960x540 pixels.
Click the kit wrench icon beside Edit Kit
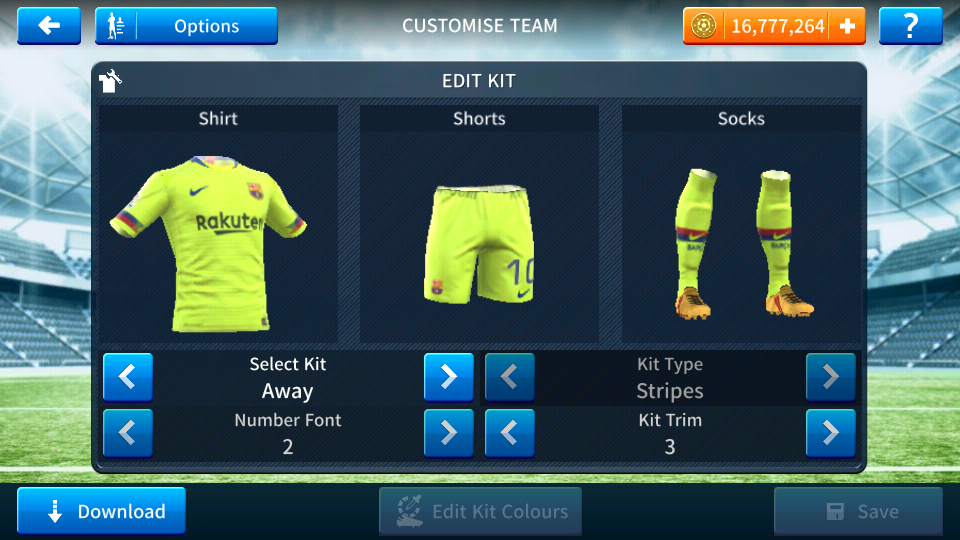110,81
